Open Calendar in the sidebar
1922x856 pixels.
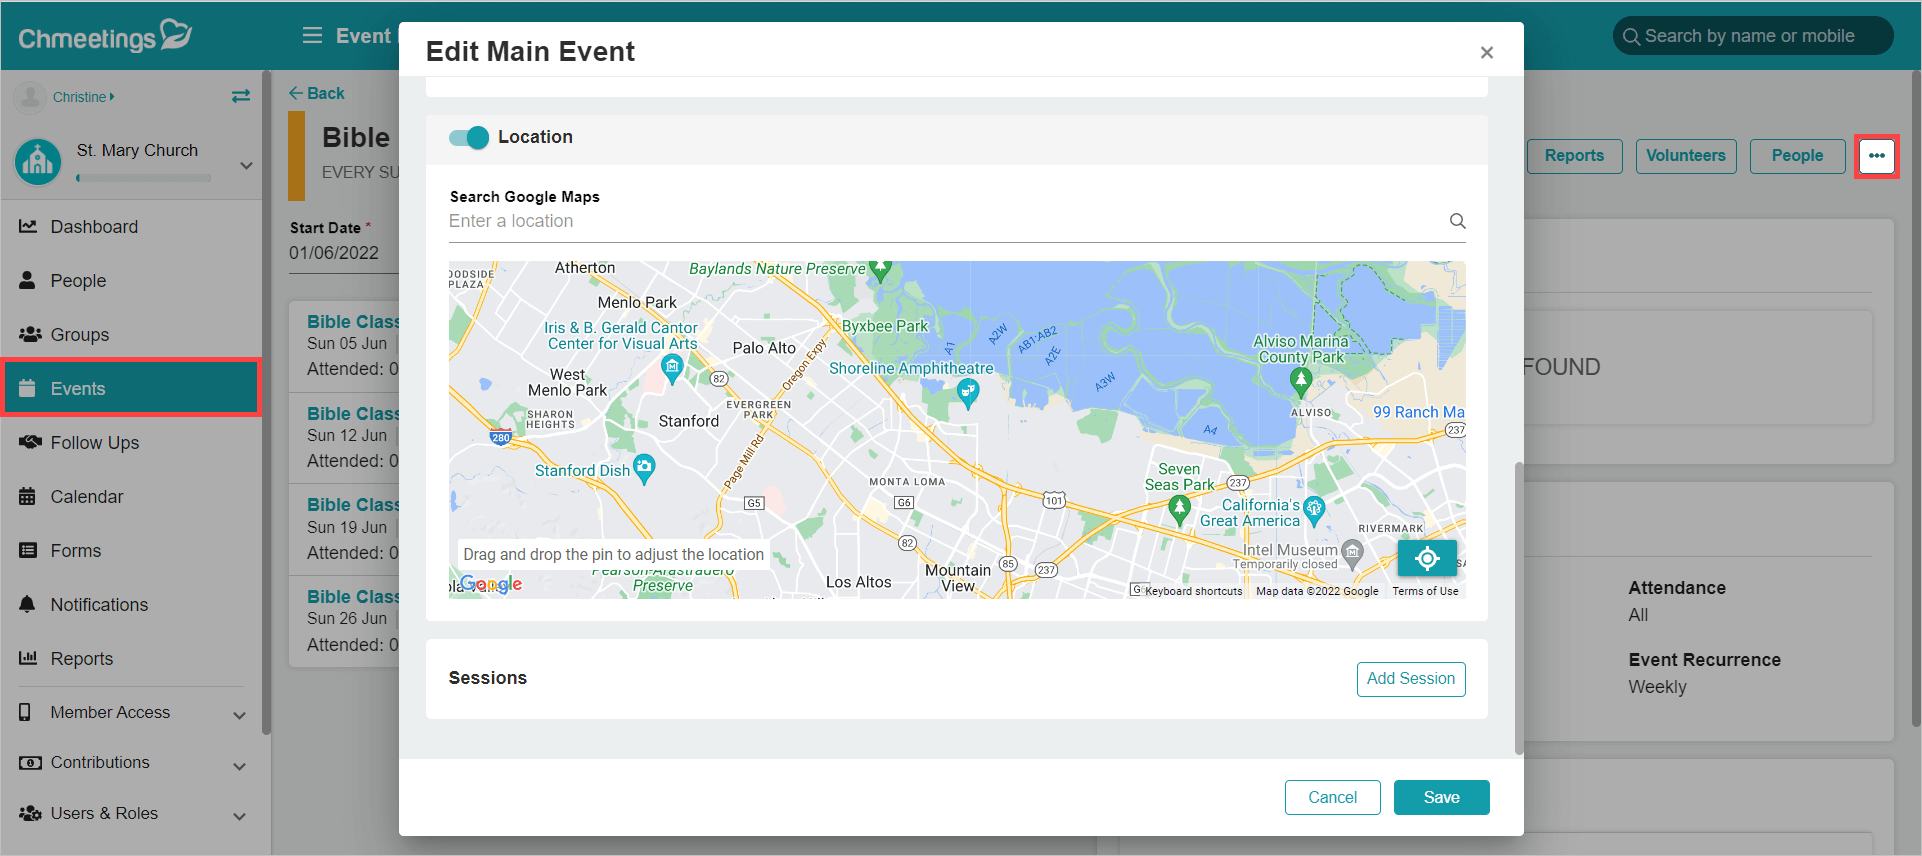(x=130, y=497)
